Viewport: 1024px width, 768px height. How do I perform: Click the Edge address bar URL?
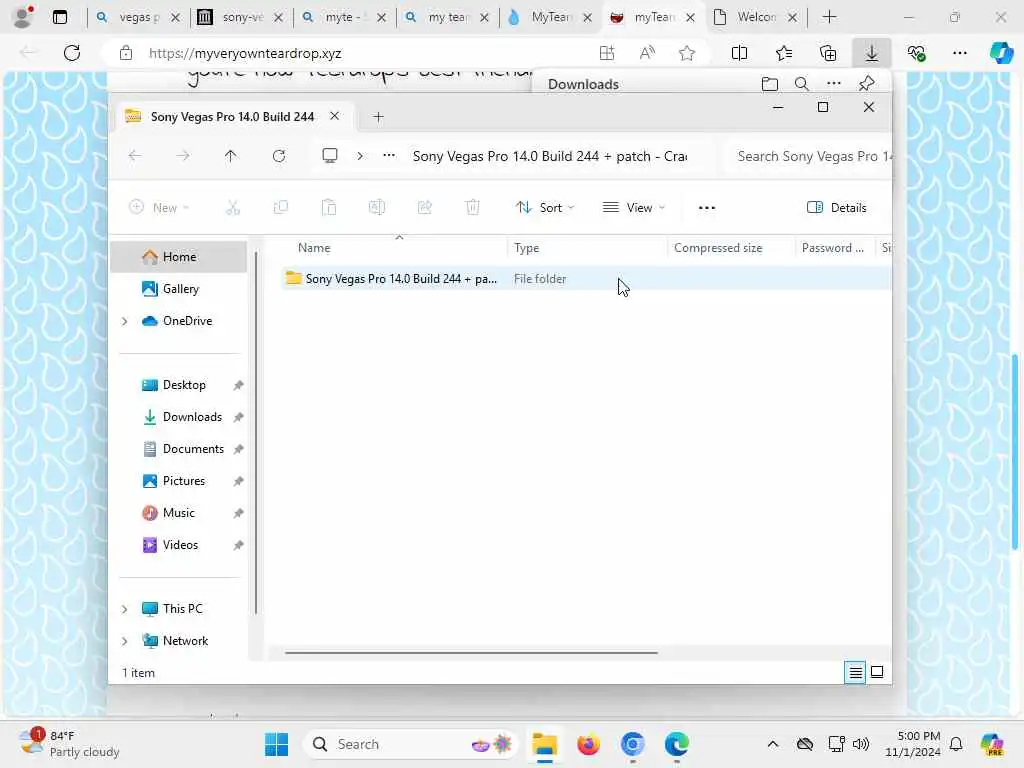[x=245, y=54]
